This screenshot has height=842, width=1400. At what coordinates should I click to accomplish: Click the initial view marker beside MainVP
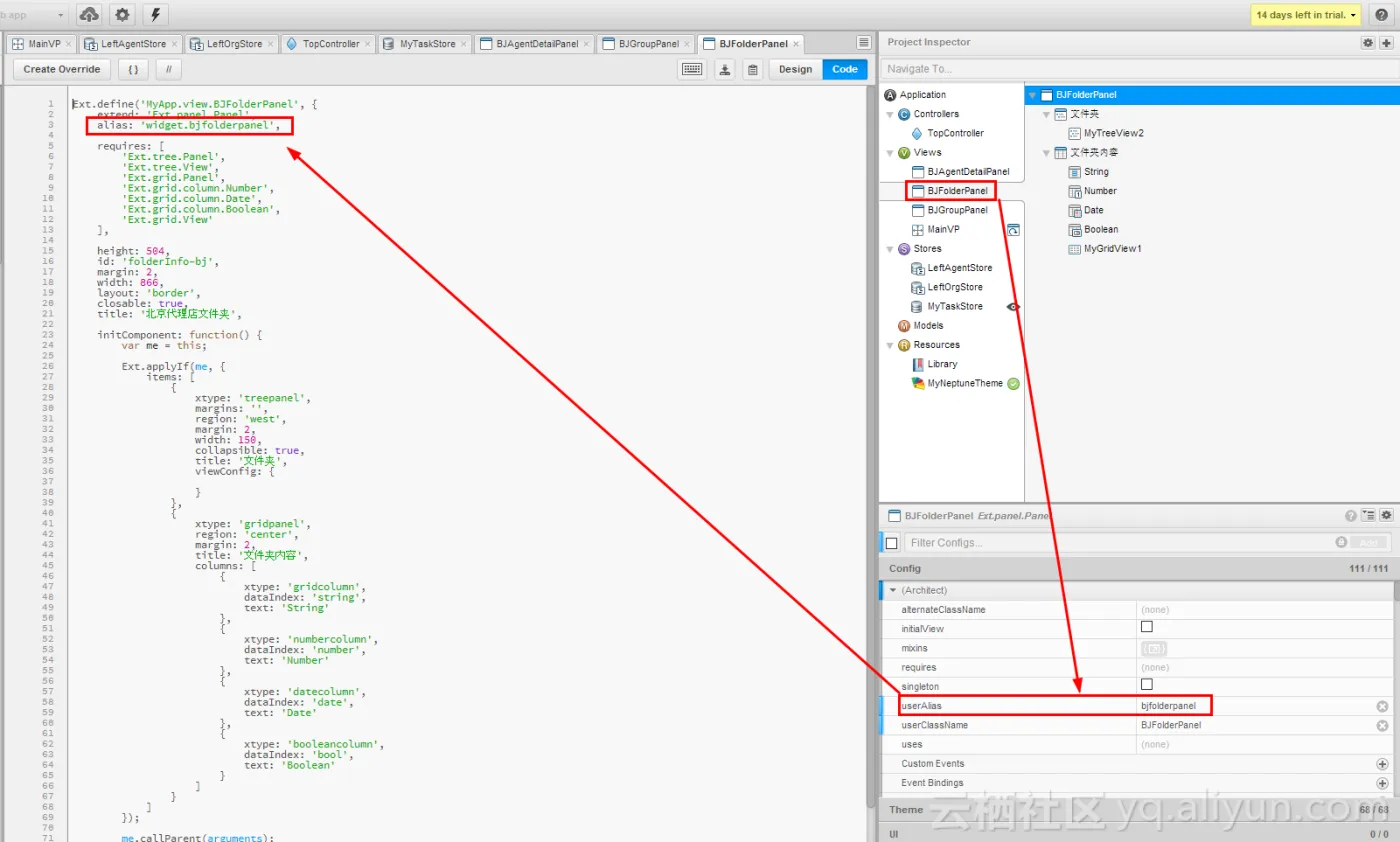[x=1013, y=229]
